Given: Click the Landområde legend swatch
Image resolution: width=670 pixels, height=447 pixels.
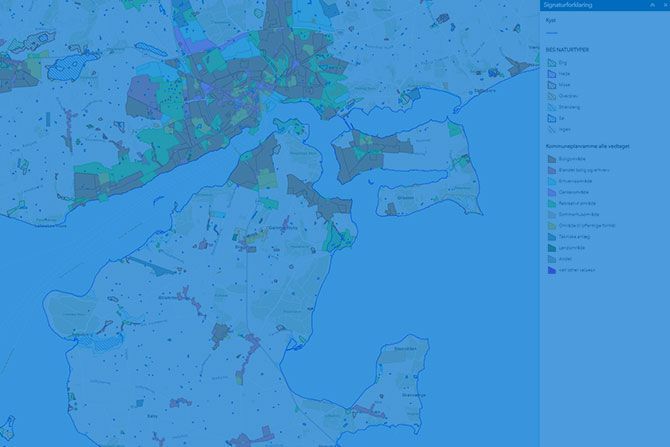Looking at the screenshot, I should [550, 247].
